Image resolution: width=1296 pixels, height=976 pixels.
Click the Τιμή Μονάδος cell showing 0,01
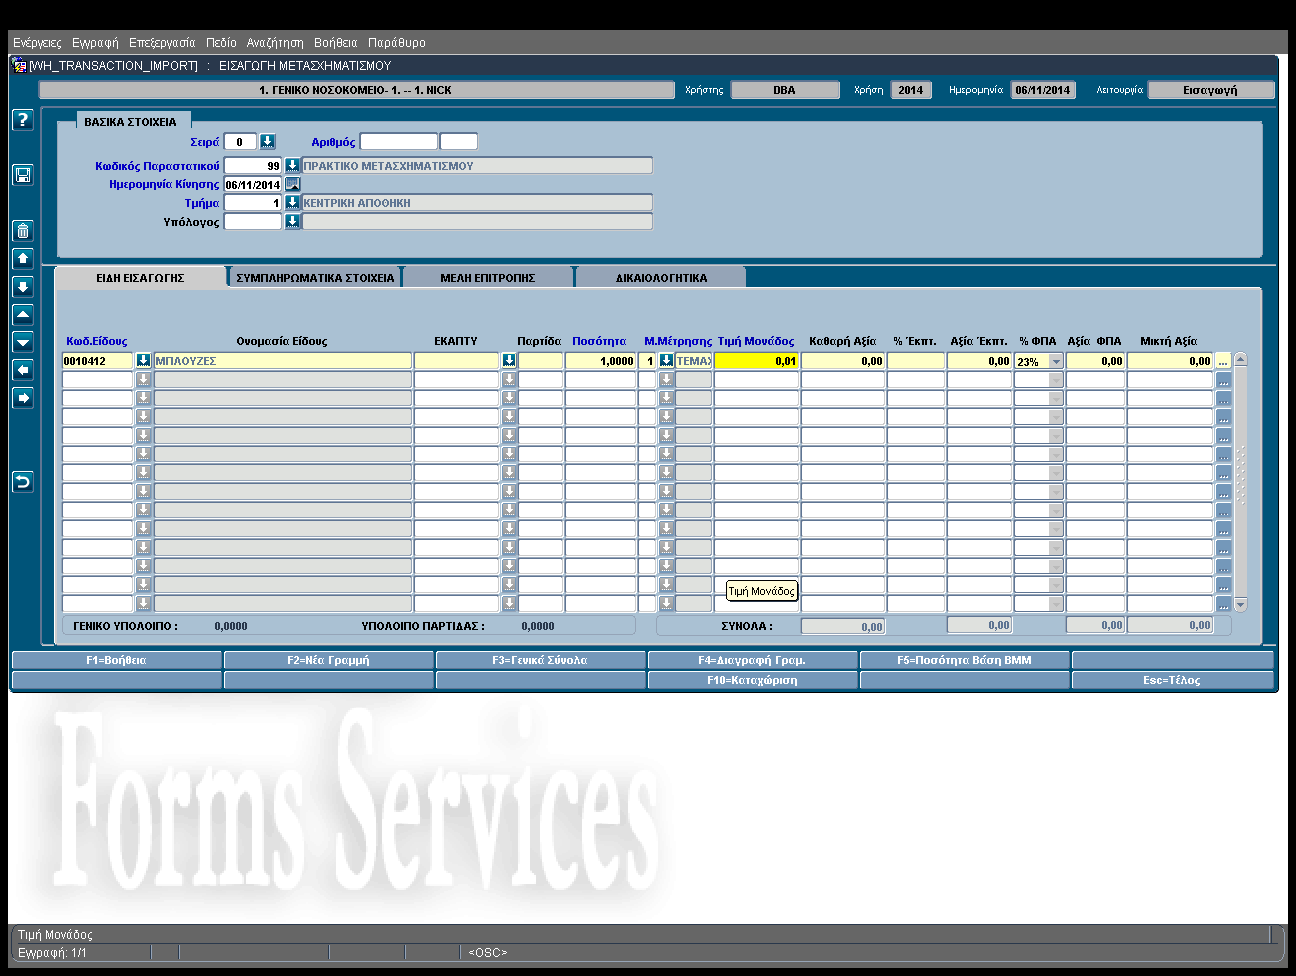756,361
